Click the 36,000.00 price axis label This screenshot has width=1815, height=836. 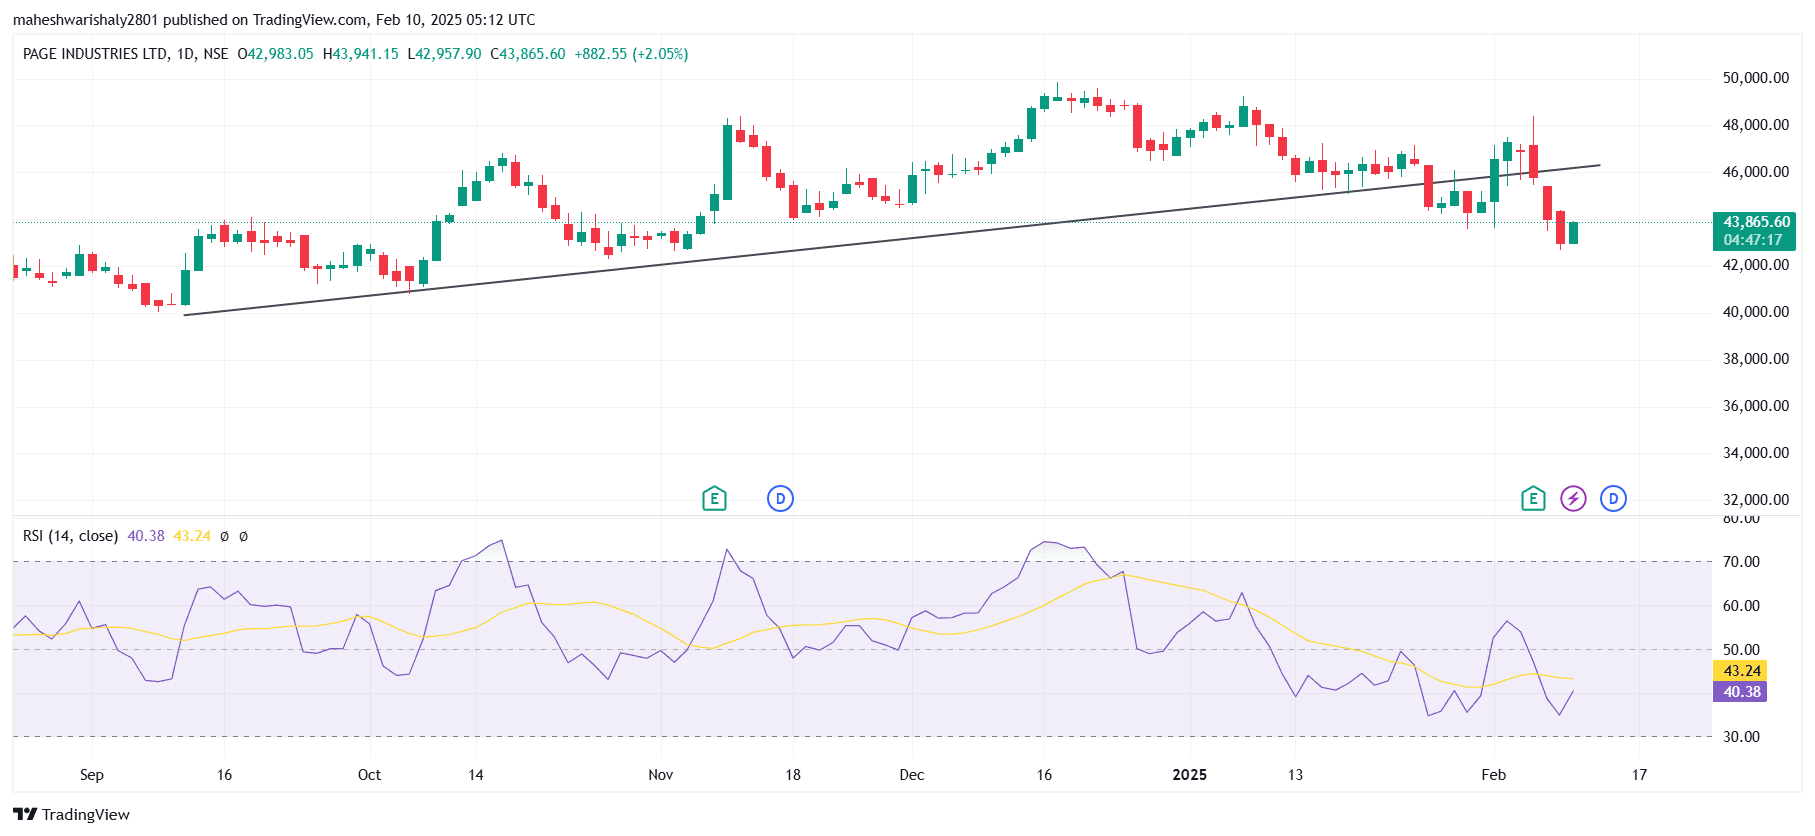tap(1755, 406)
